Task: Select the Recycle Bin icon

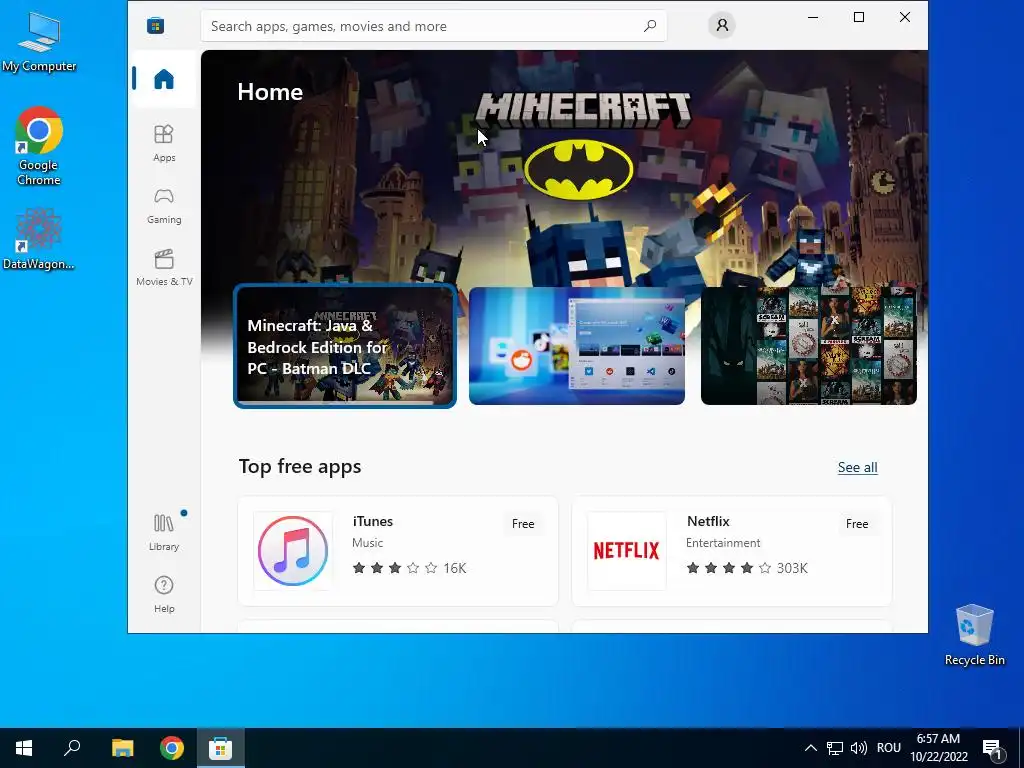Action: tap(974, 635)
